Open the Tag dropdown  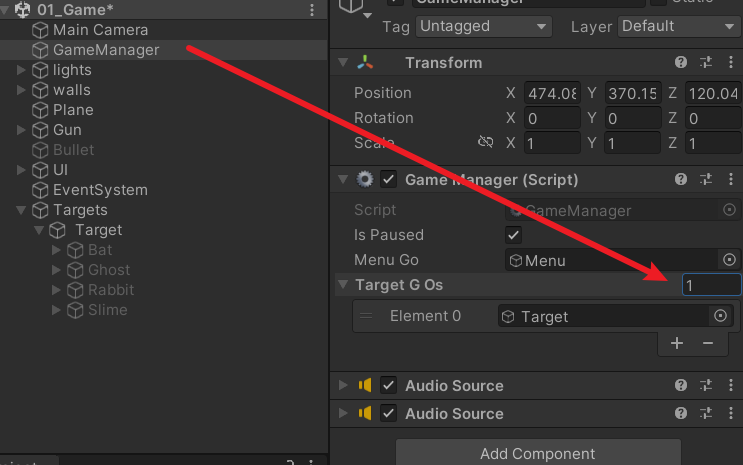(x=484, y=26)
